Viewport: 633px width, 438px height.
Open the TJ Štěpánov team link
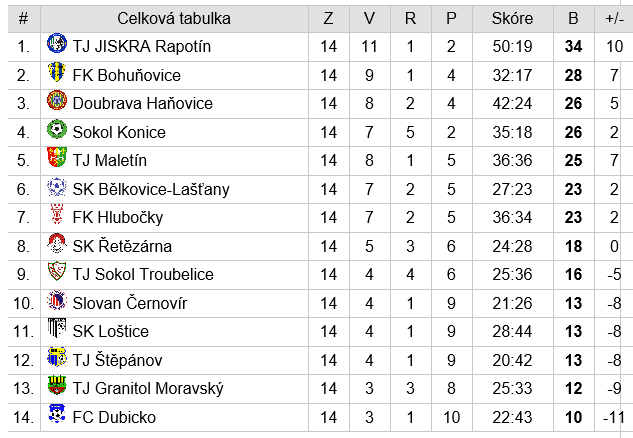117,360
